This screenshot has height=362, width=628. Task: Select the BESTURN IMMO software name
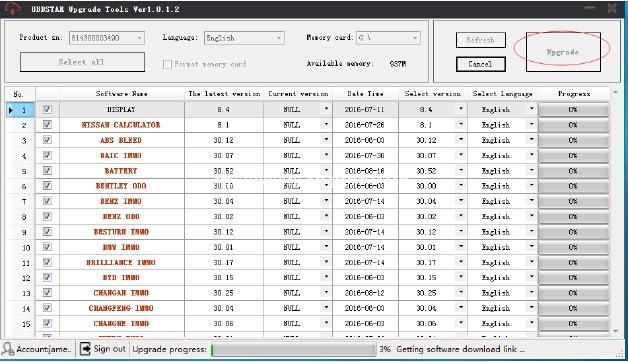tap(121, 232)
